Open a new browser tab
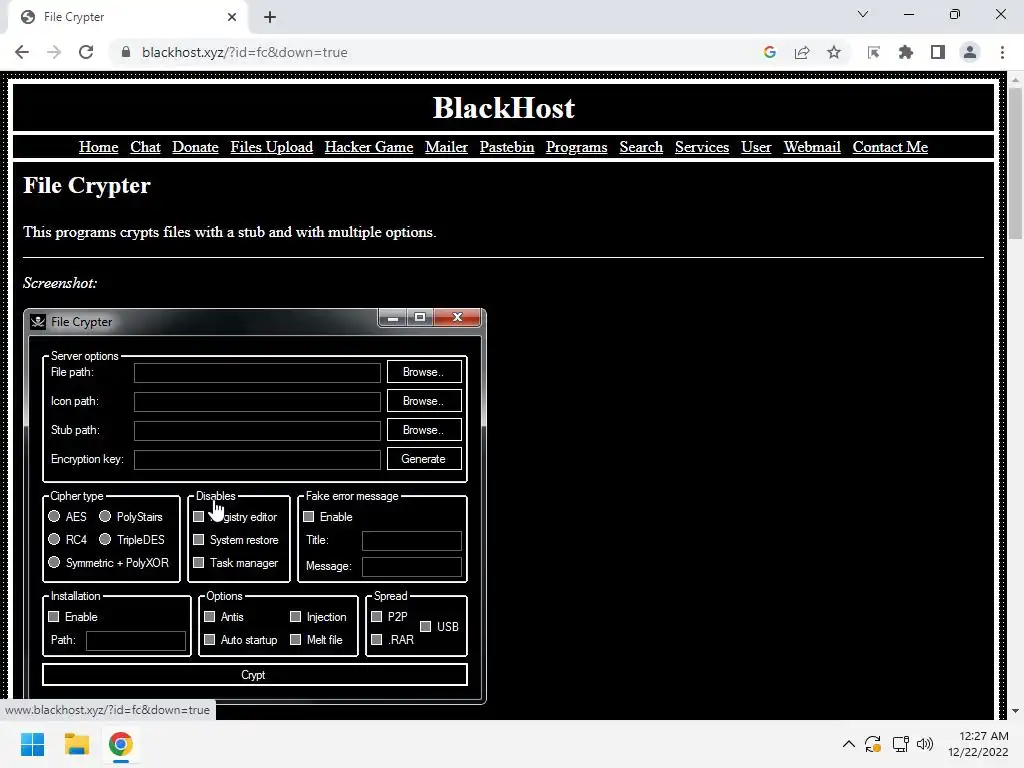 point(270,17)
